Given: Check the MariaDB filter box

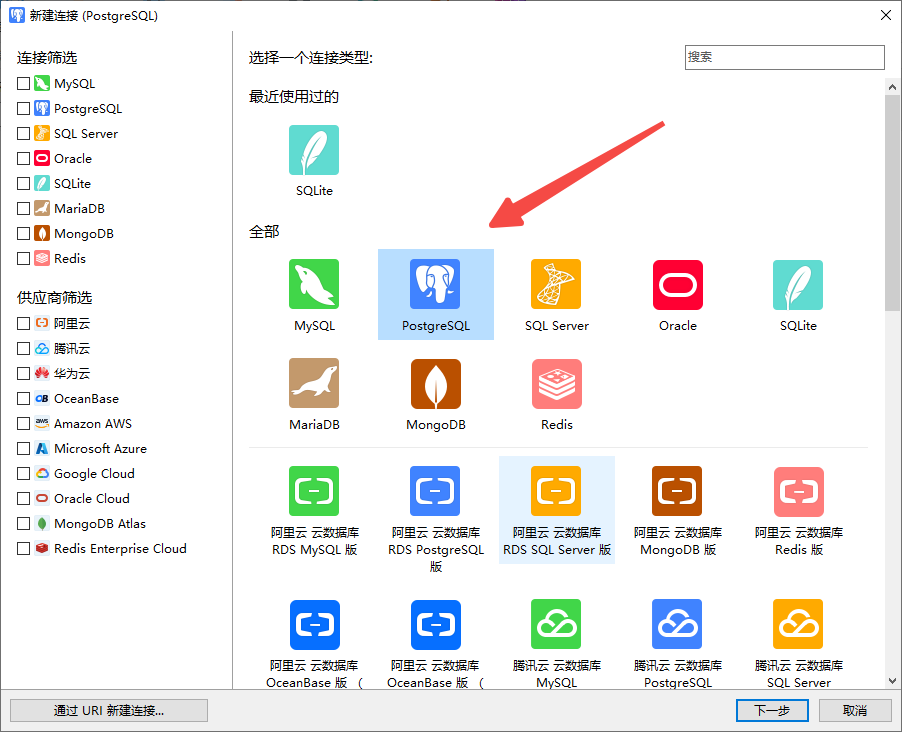Looking at the screenshot, I should tap(24, 208).
